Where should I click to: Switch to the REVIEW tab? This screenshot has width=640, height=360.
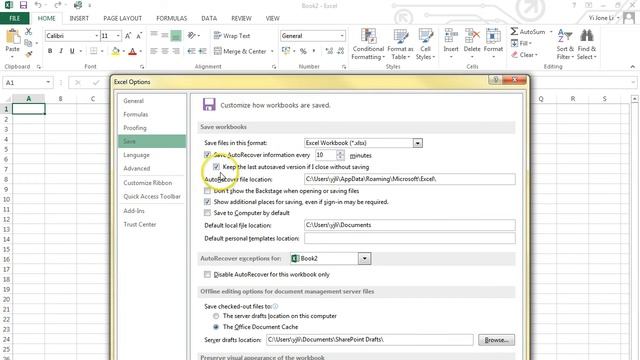[x=241, y=18]
